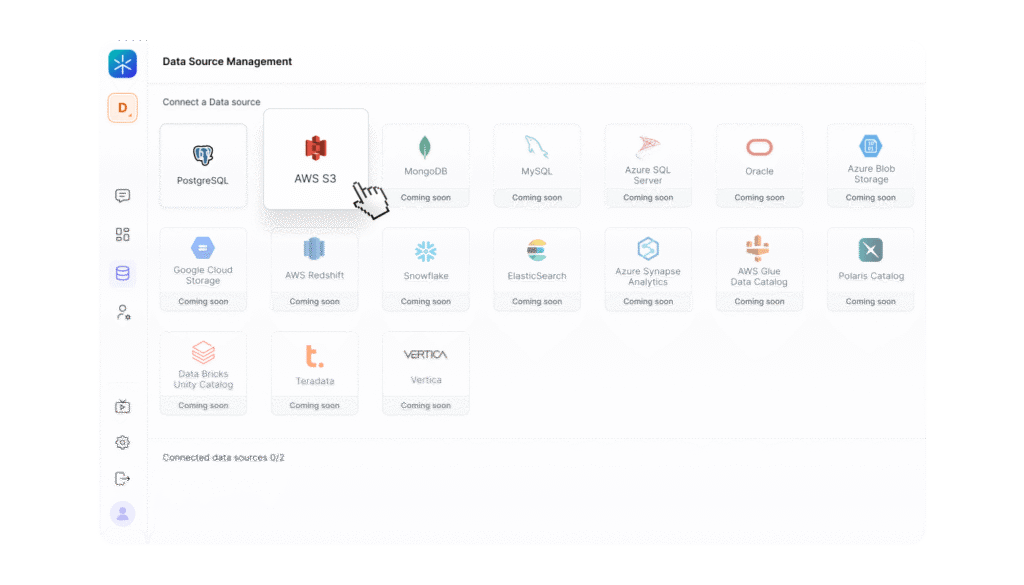Click Coming soon under MySQL
The image size is (1024, 585).
[537, 198]
